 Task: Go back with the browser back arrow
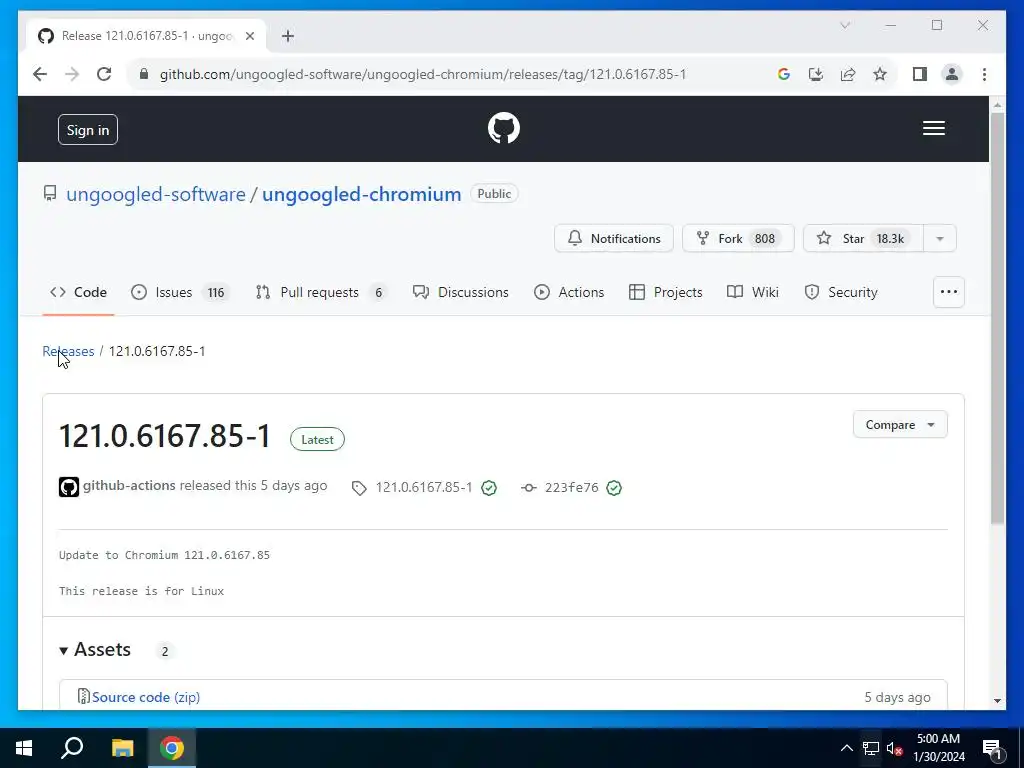click(x=40, y=74)
